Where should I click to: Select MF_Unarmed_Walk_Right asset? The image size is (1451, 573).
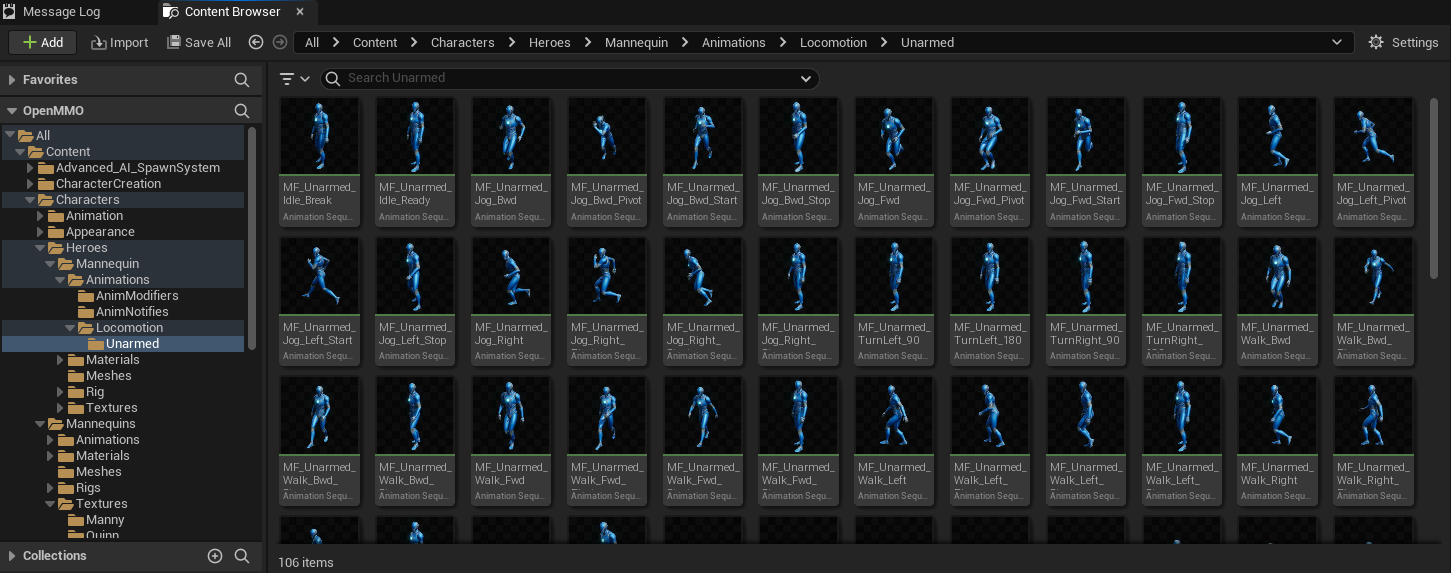(1277, 441)
